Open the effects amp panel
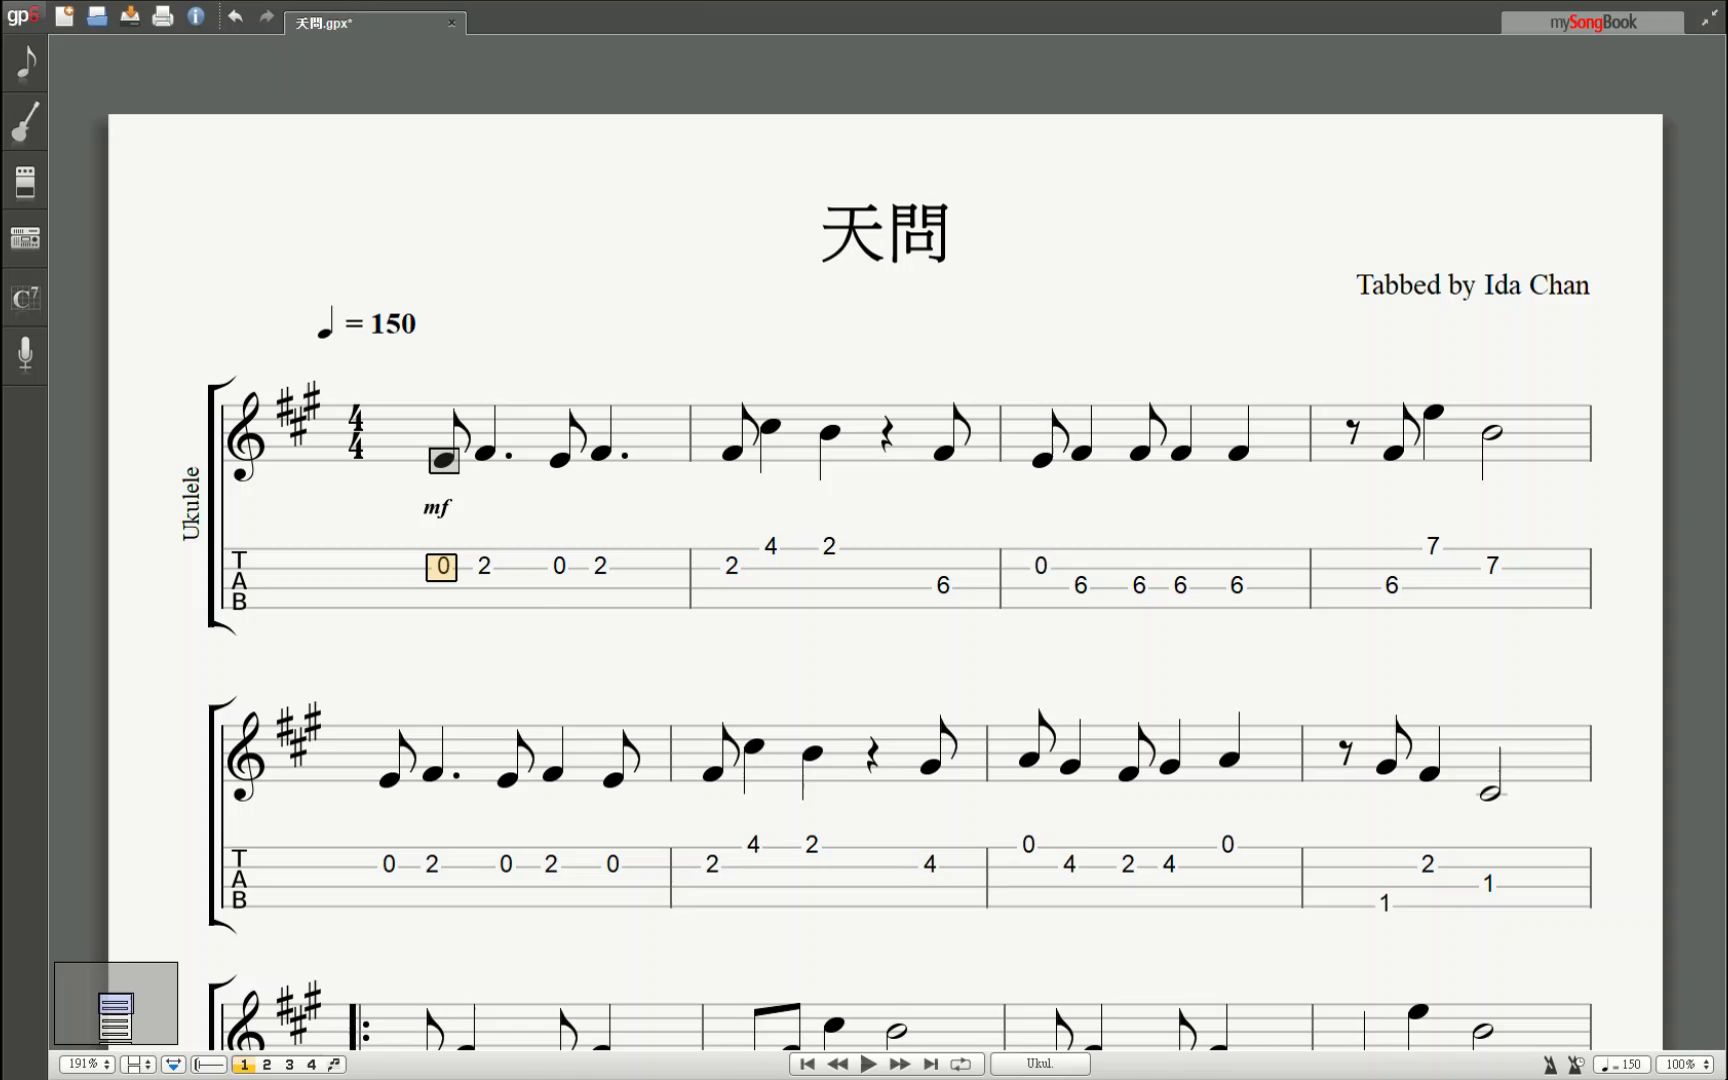 click(x=26, y=181)
